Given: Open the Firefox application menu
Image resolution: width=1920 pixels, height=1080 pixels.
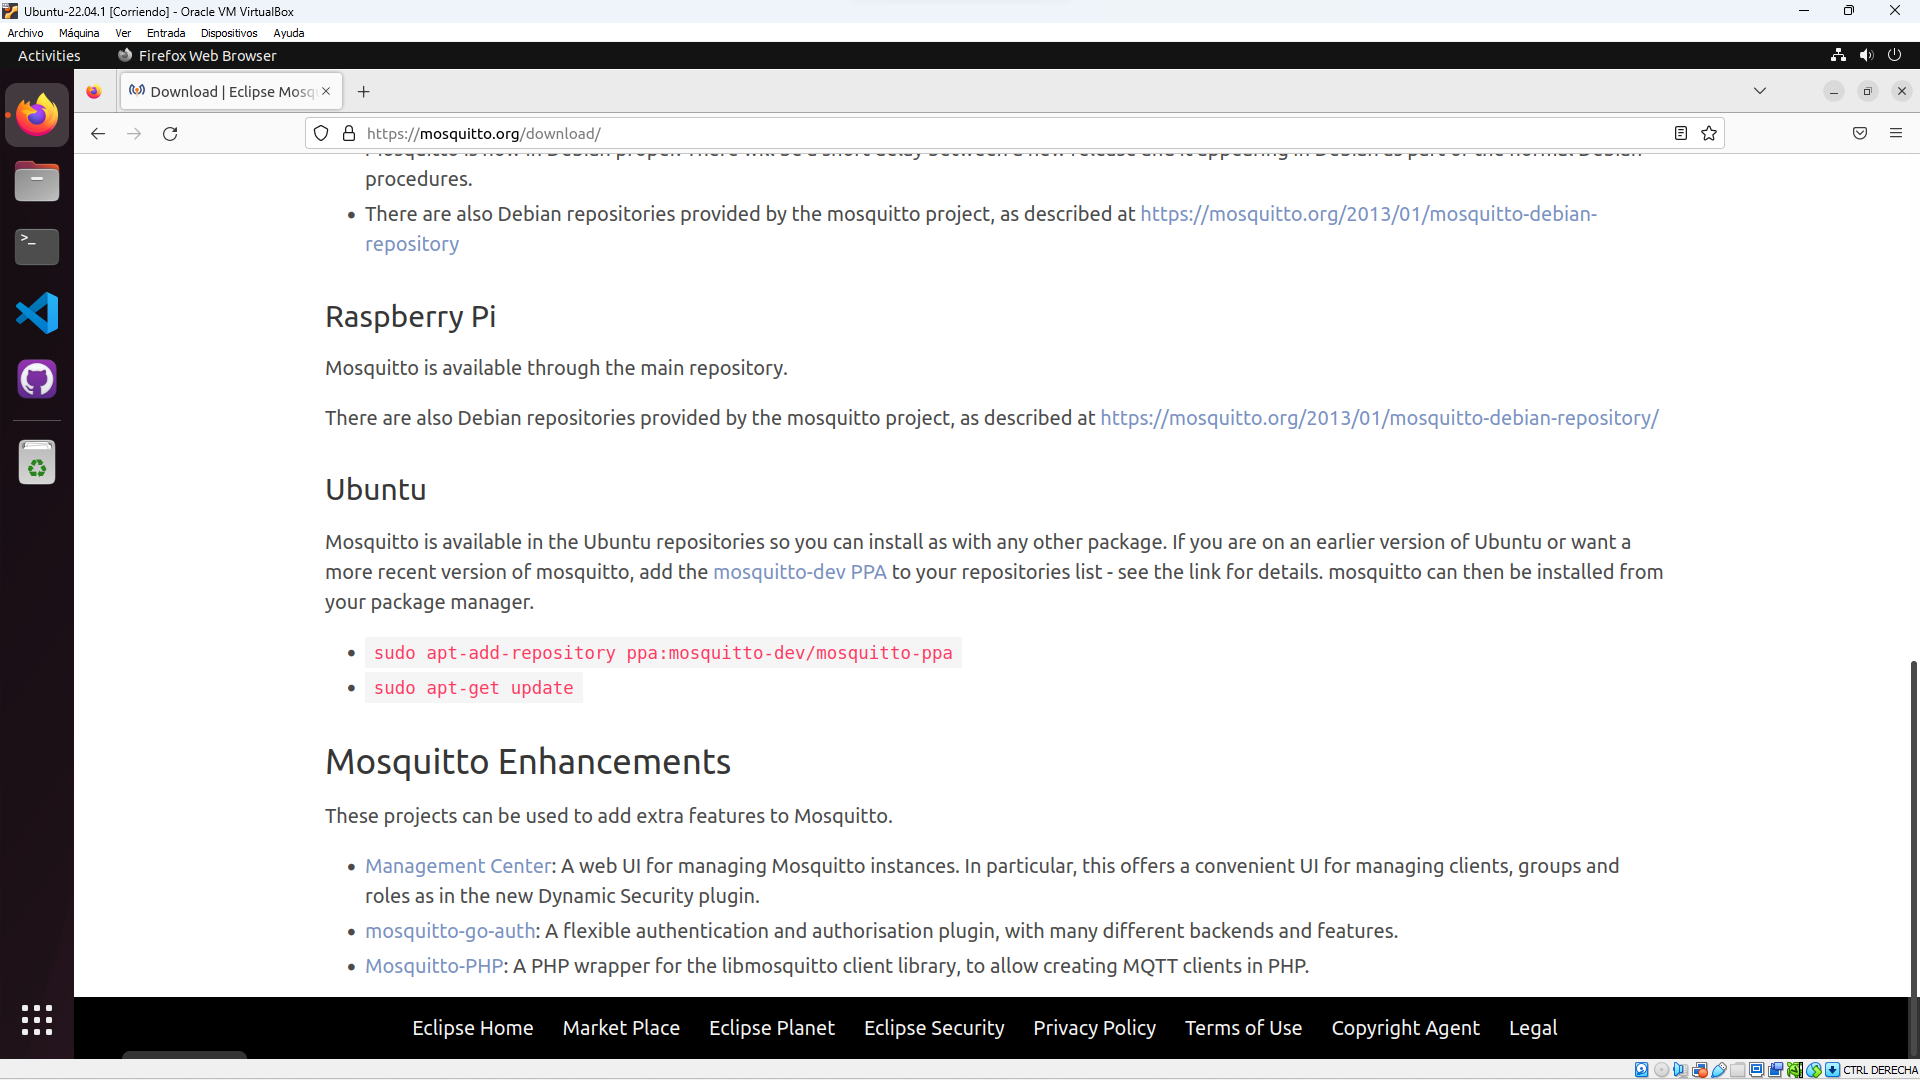Looking at the screenshot, I should tap(1897, 133).
